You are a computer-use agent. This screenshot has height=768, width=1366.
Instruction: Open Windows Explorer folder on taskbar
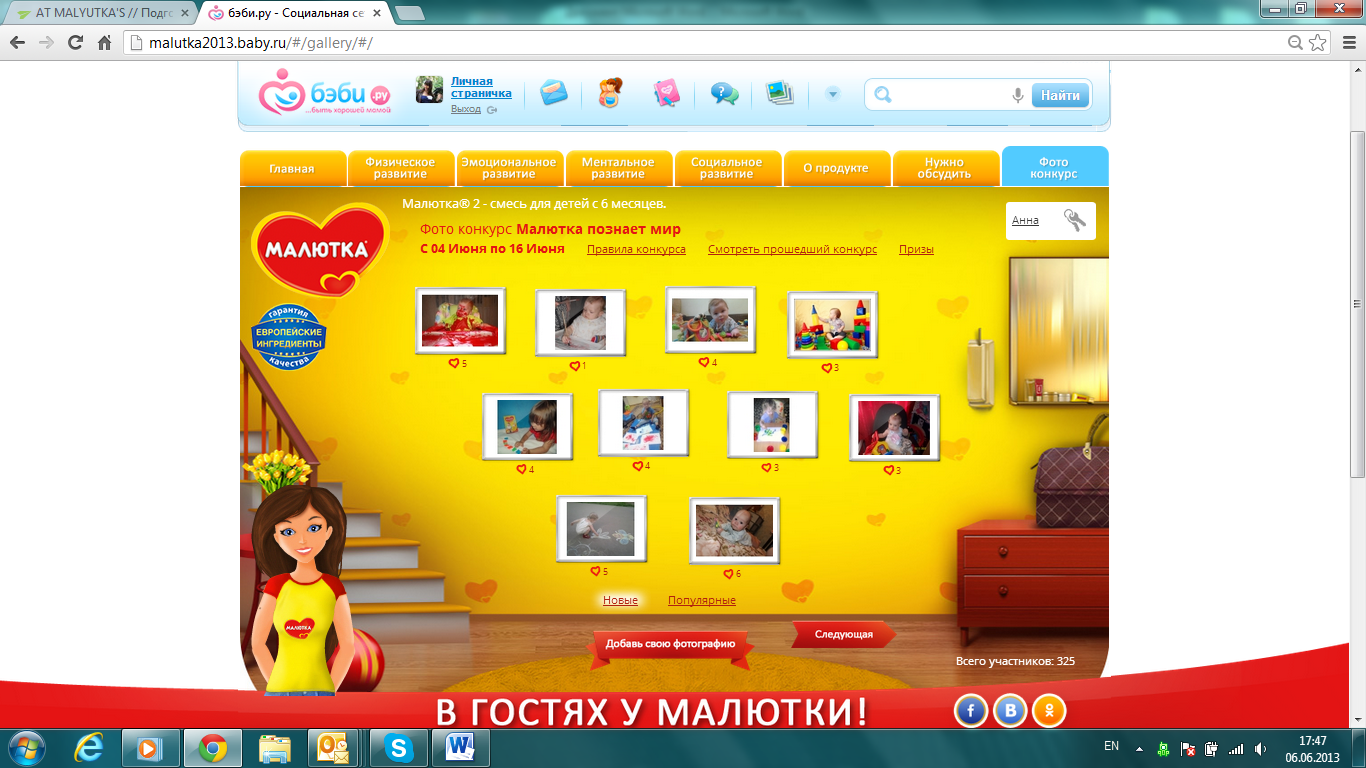coord(274,748)
